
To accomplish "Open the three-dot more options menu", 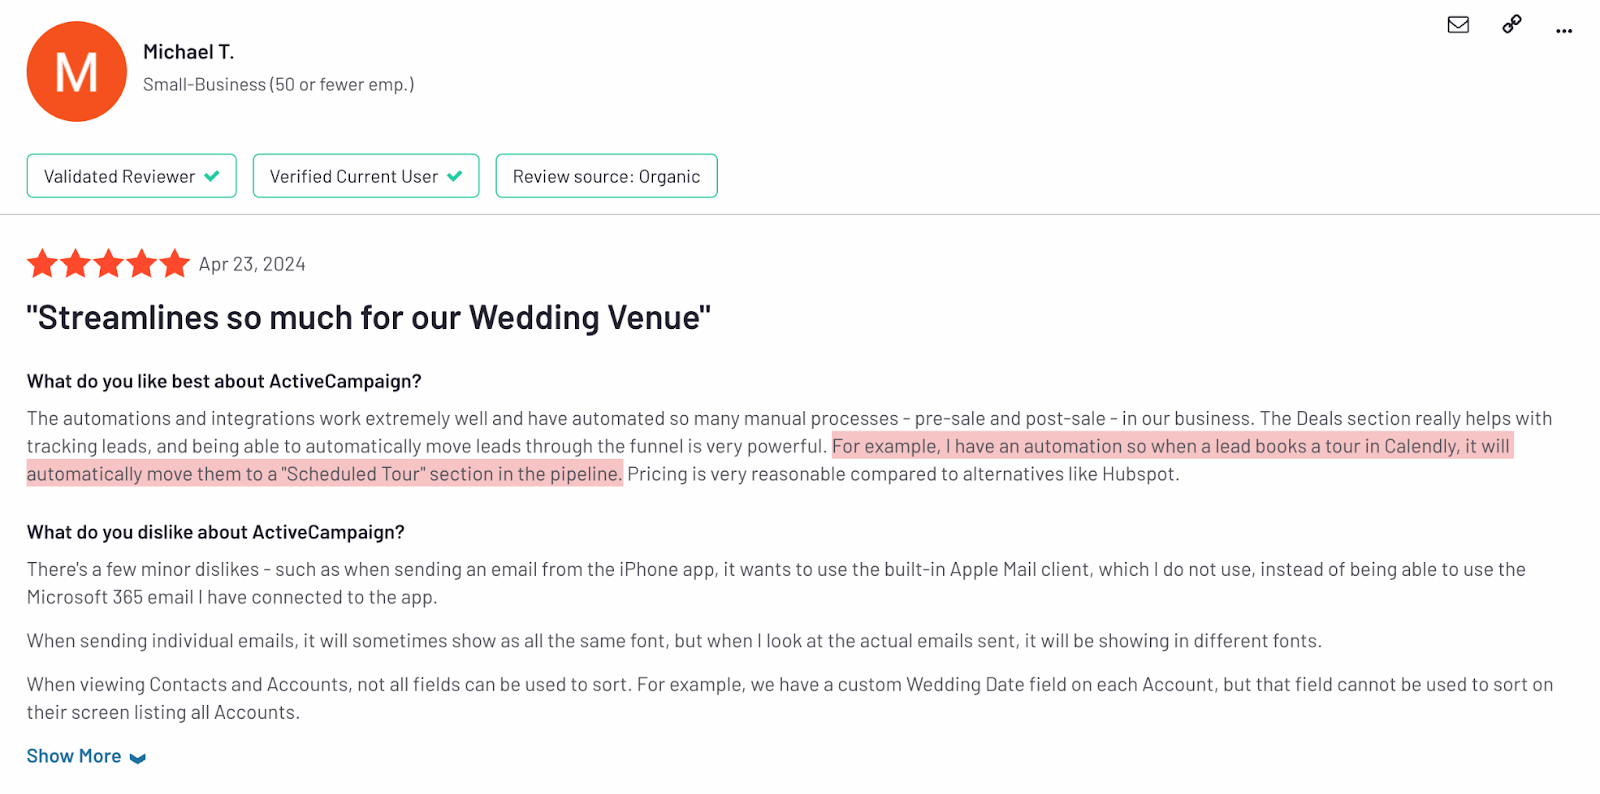I will [x=1564, y=31].
